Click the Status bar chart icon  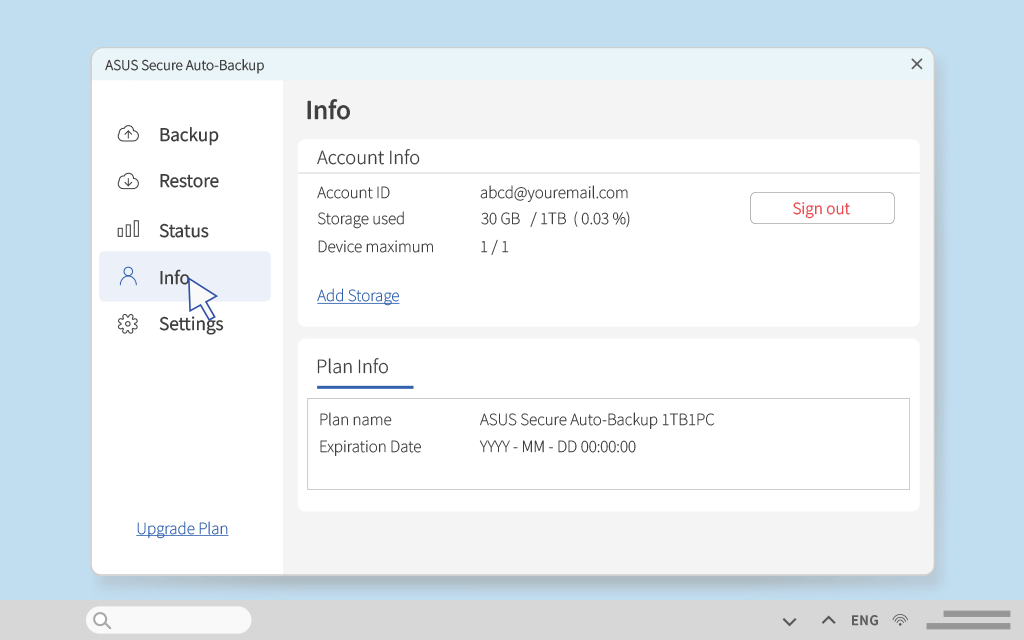pyautogui.click(x=128, y=229)
